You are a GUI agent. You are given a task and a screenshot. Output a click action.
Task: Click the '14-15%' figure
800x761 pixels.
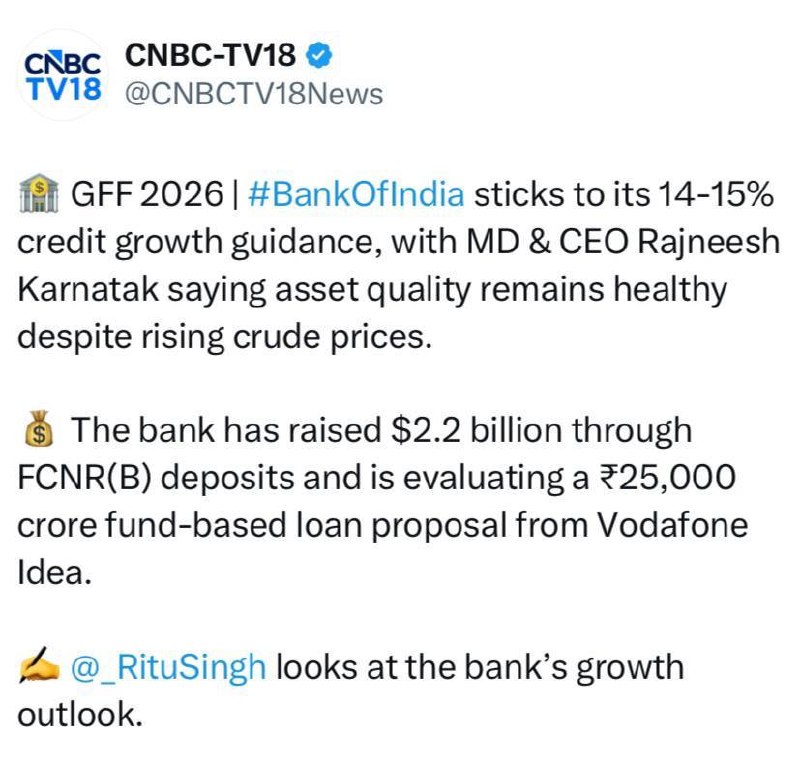[x=716, y=194]
